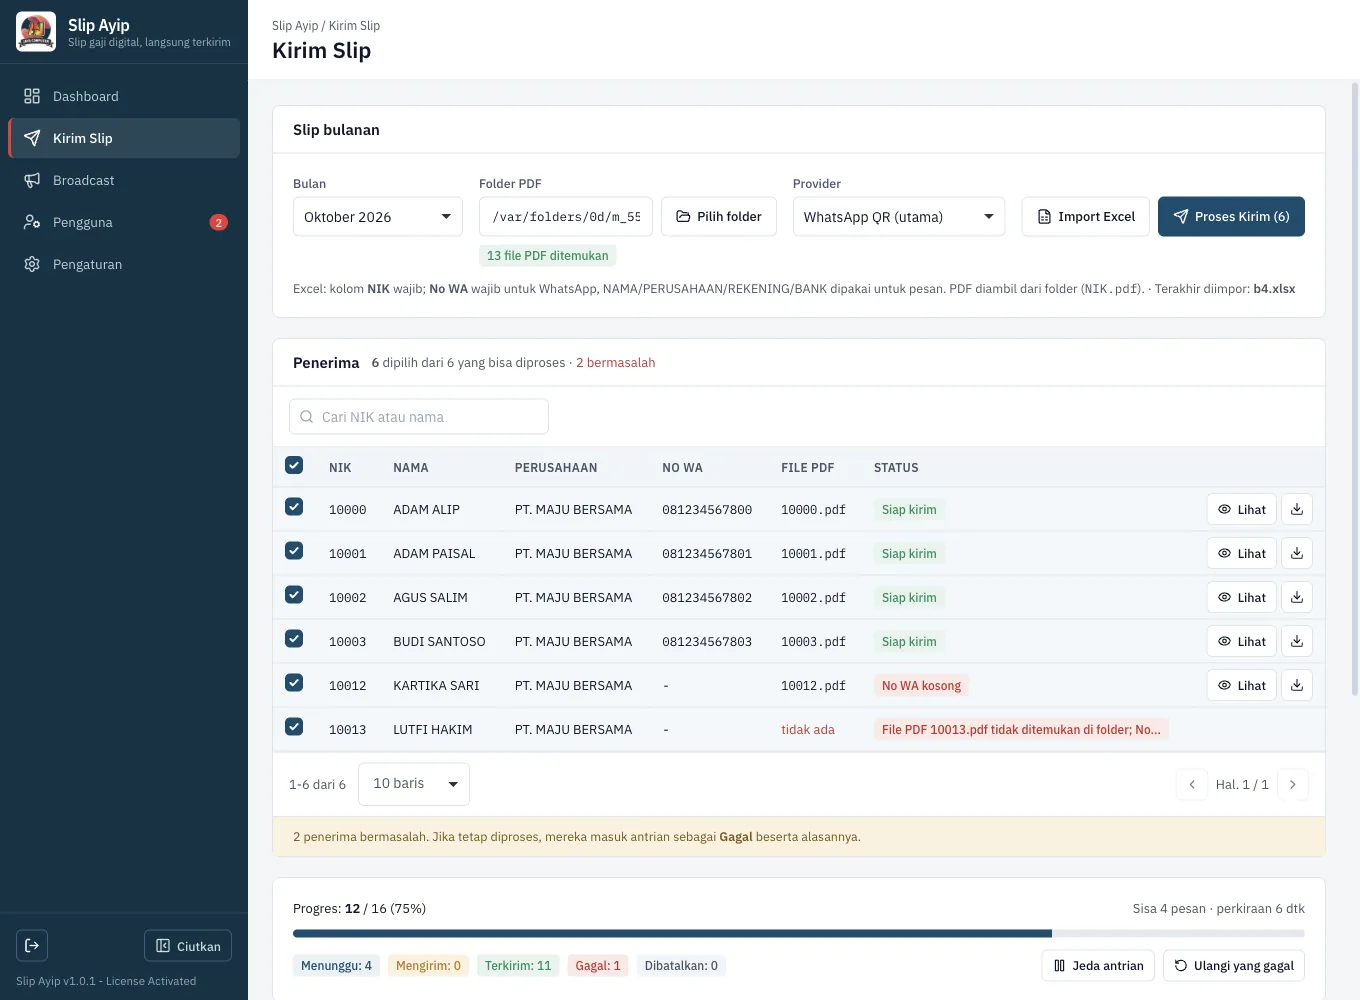Click Jeda antrian to pause queue
The width and height of the screenshot is (1360, 1000).
coord(1098,966)
